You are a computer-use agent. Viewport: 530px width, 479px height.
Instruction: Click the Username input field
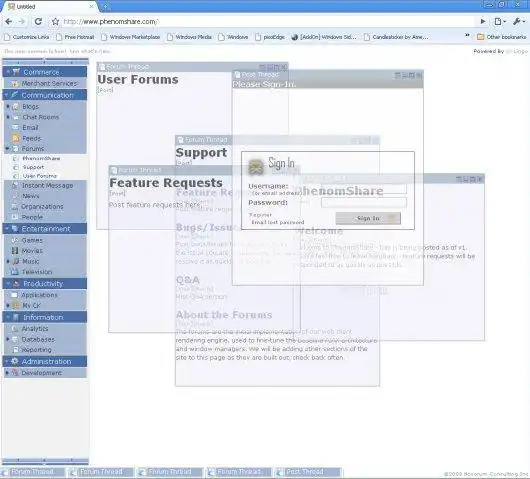pyautogui.click(x=364, y=188)
